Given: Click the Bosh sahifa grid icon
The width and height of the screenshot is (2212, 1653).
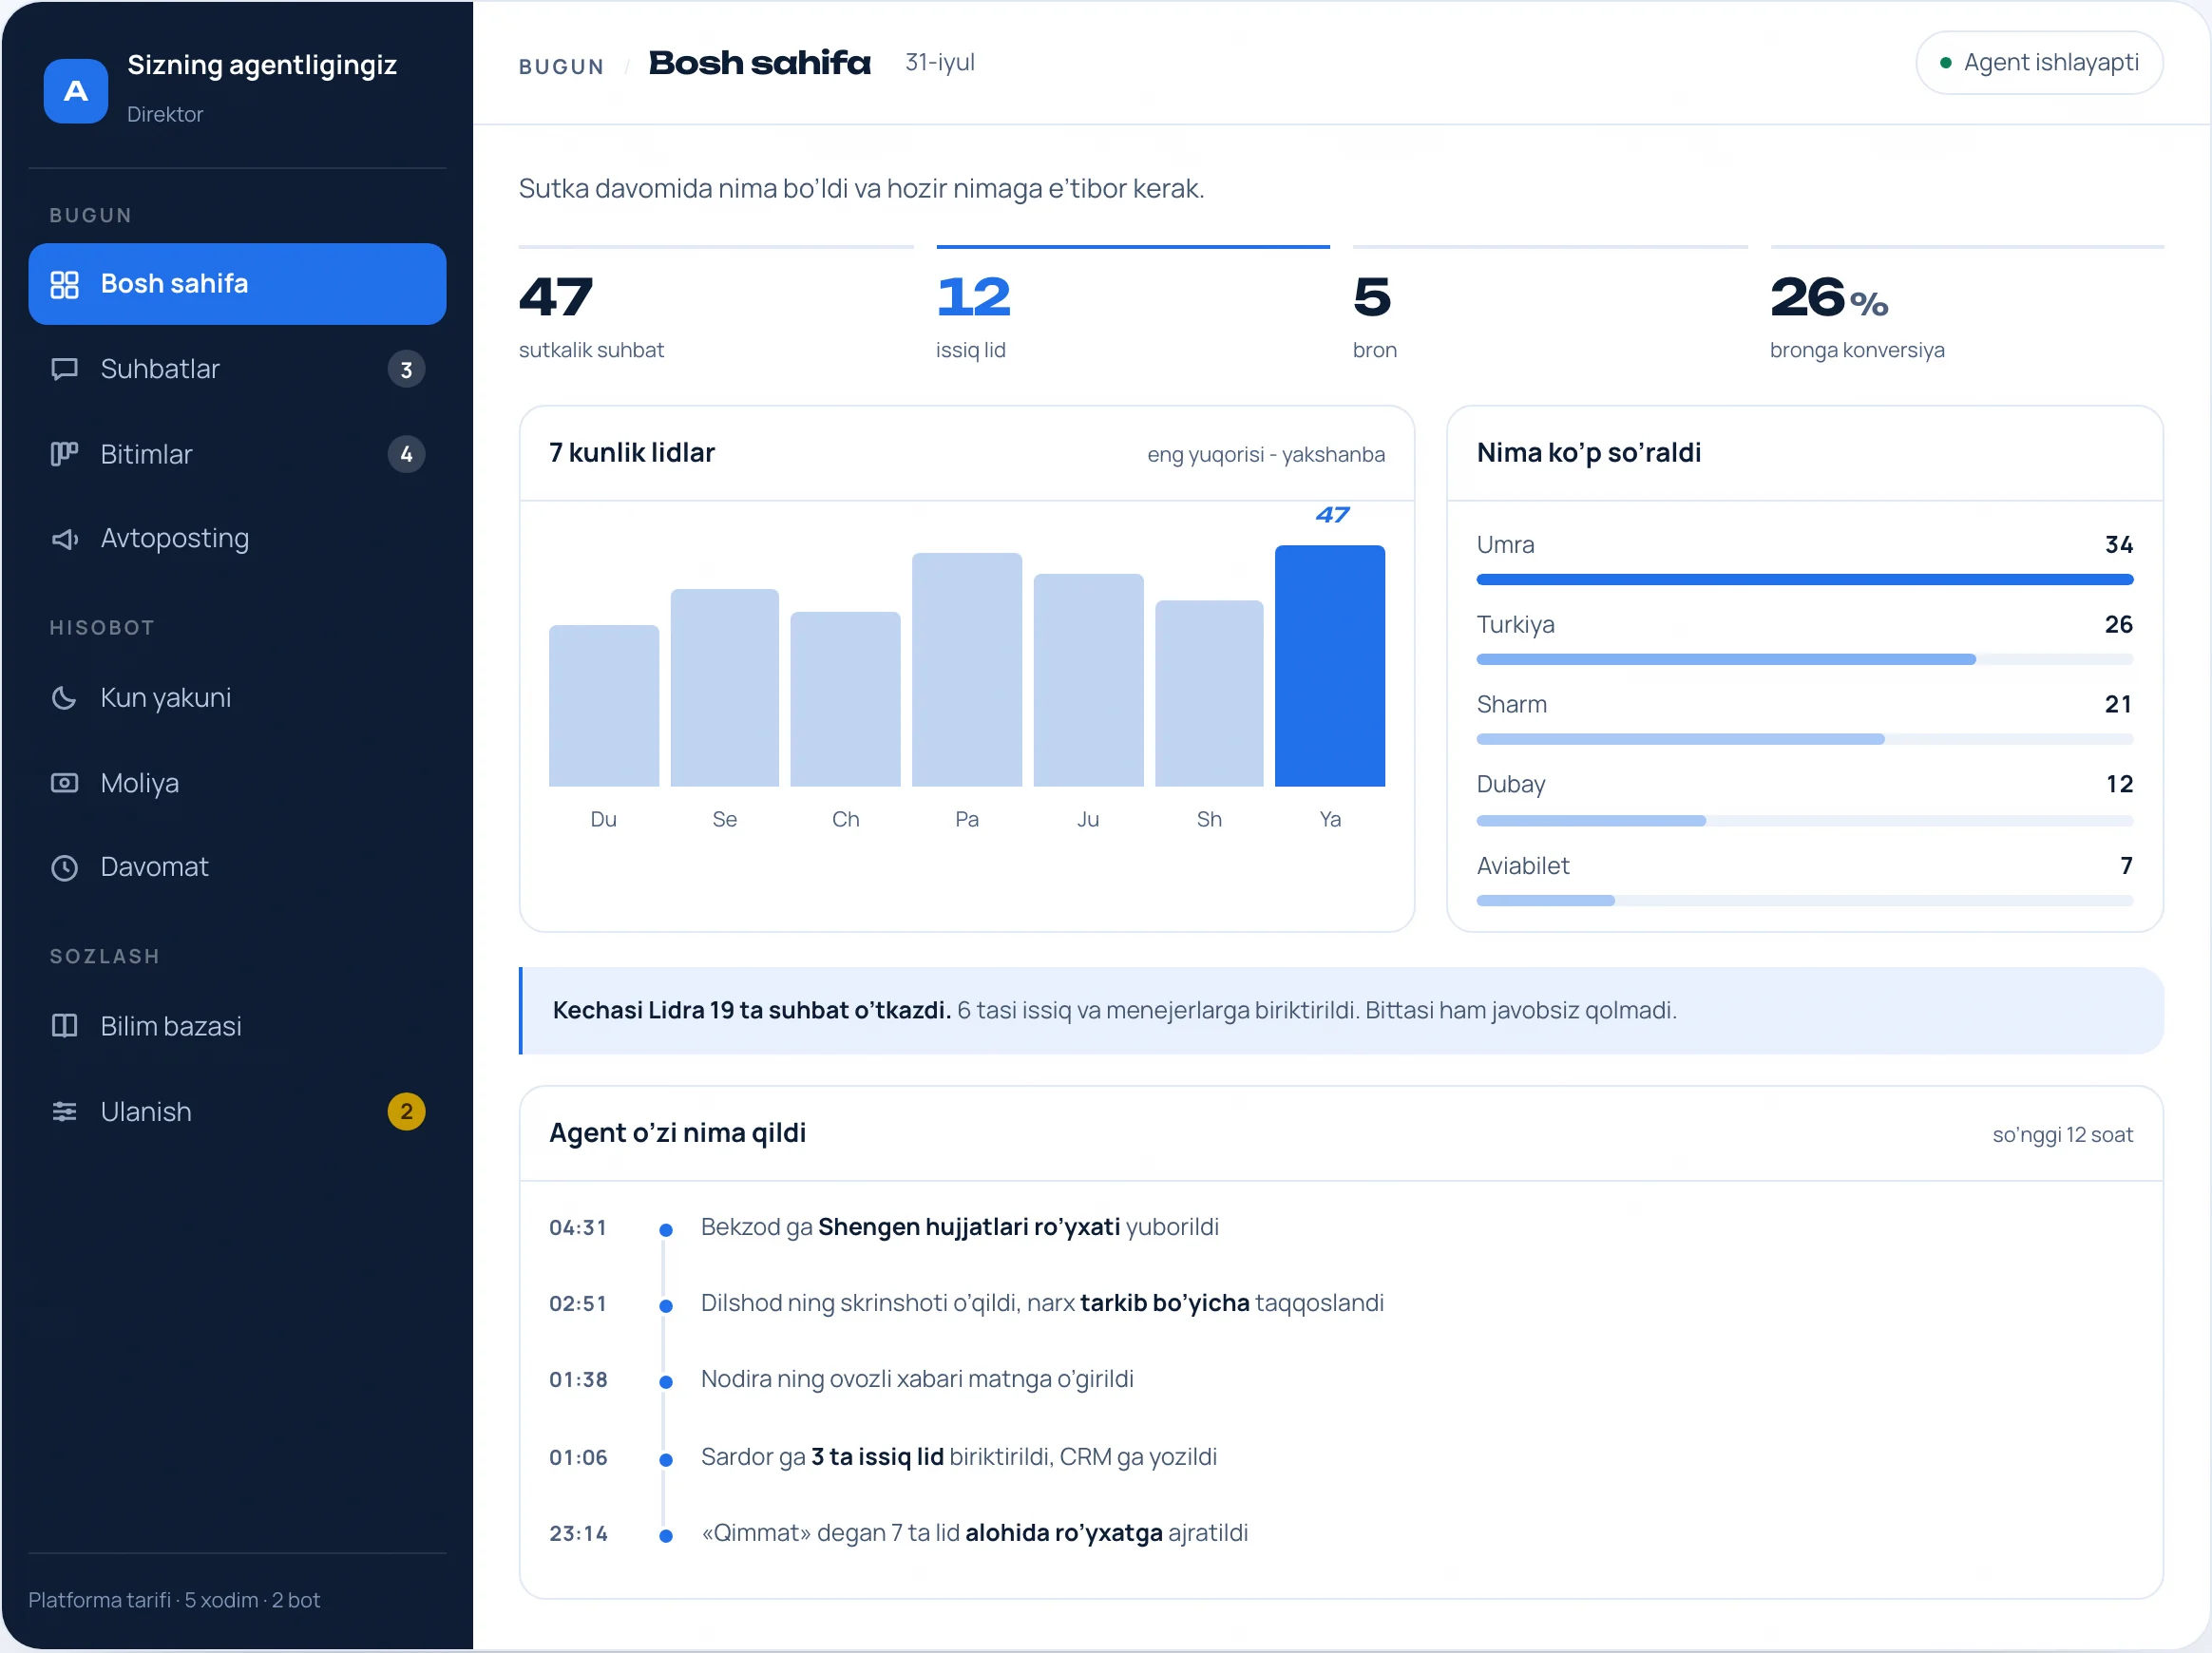Looking at the screenshot, I should pyautogui.click(x=64, y=284).
